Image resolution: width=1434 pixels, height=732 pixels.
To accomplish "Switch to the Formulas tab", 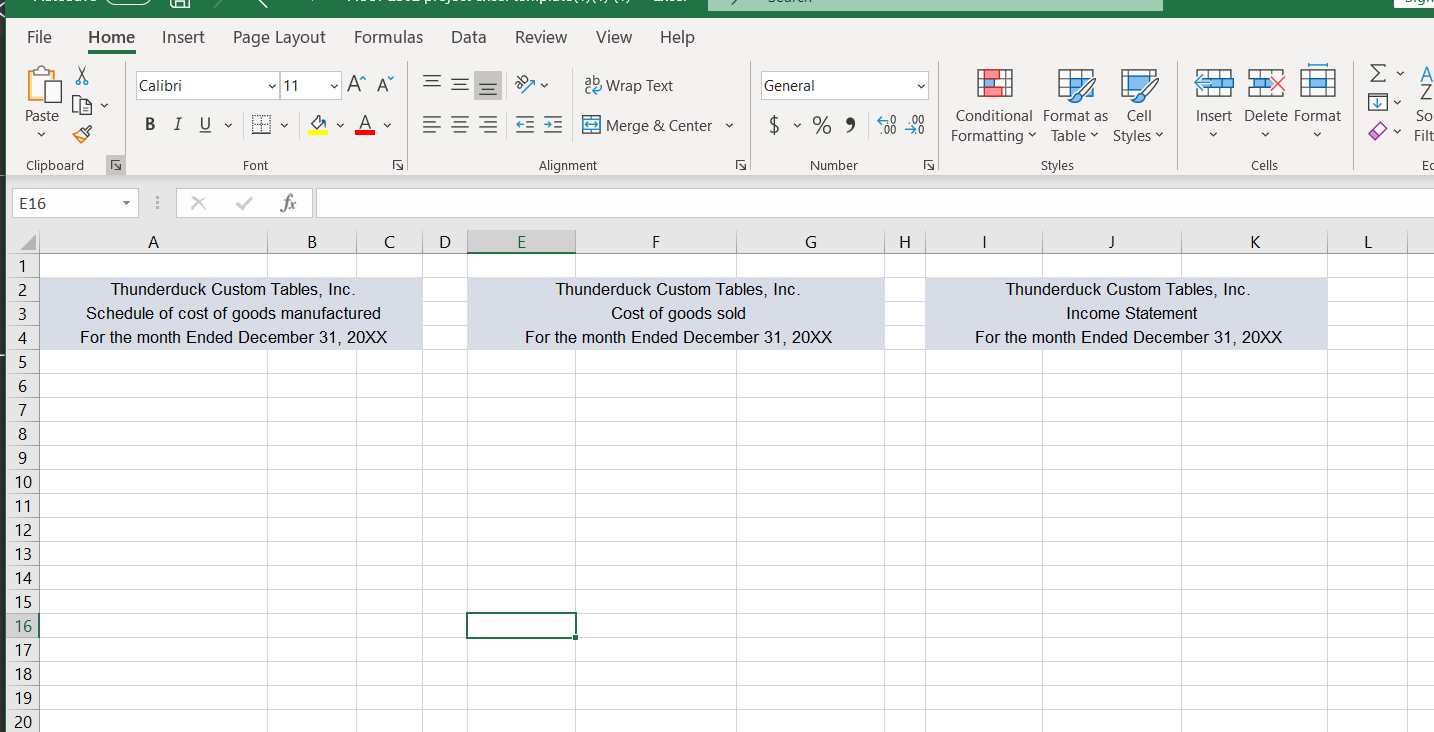I will [388, 37].
